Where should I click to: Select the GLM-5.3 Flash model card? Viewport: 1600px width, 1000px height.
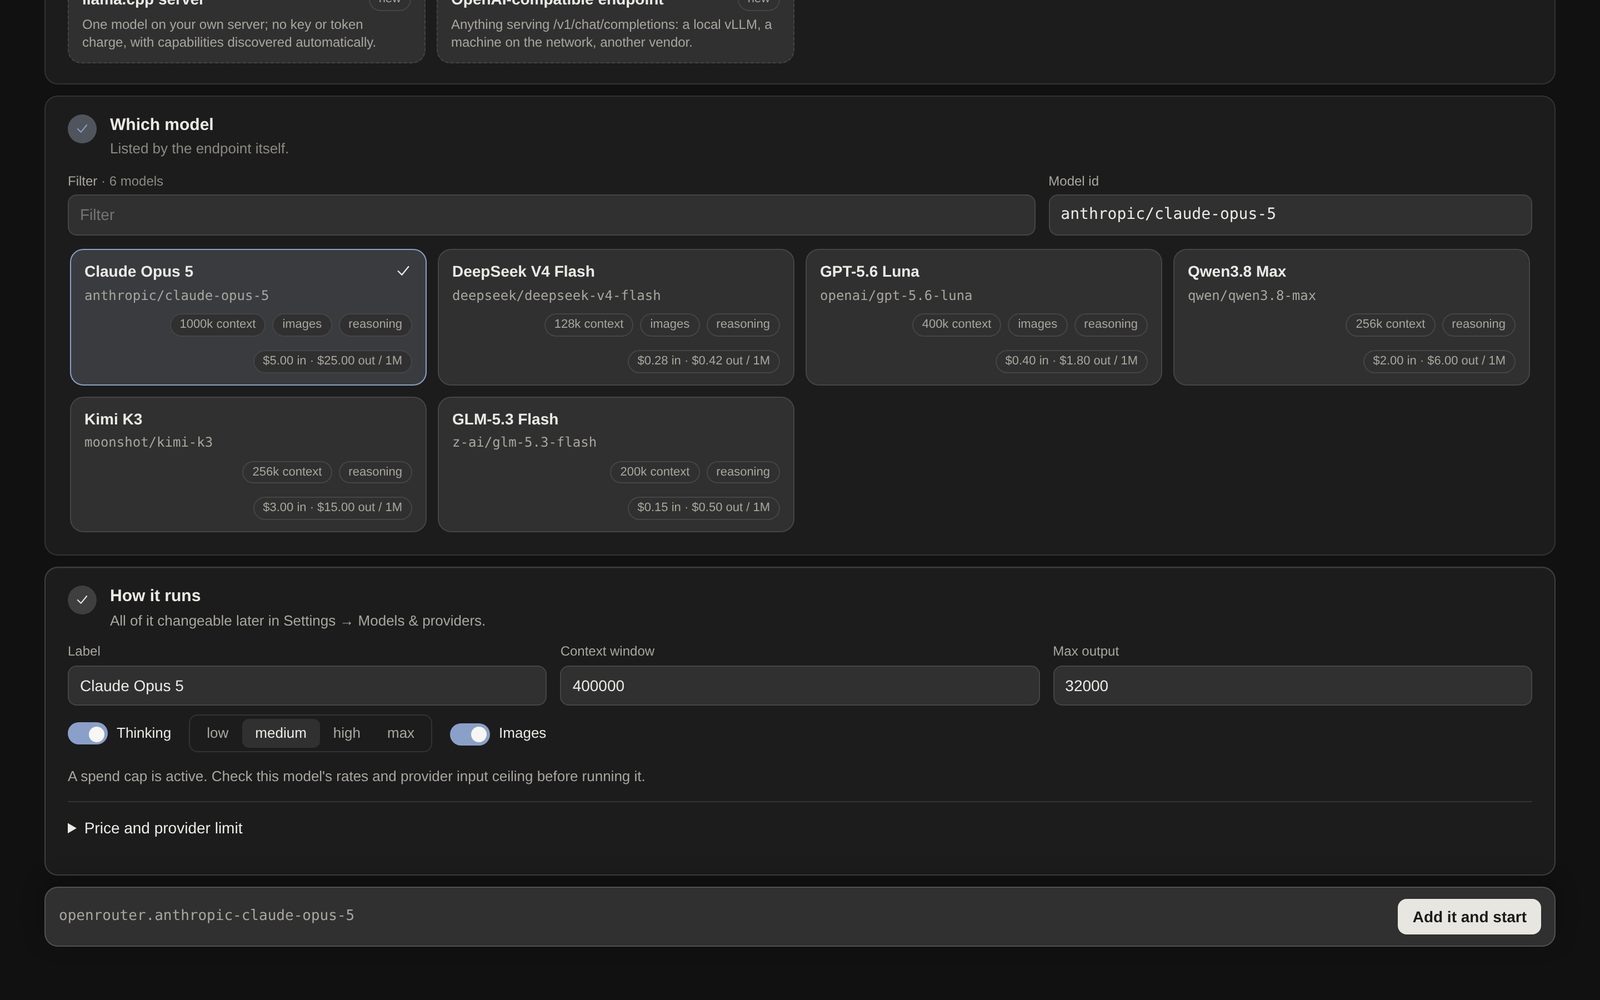[616, 465]
